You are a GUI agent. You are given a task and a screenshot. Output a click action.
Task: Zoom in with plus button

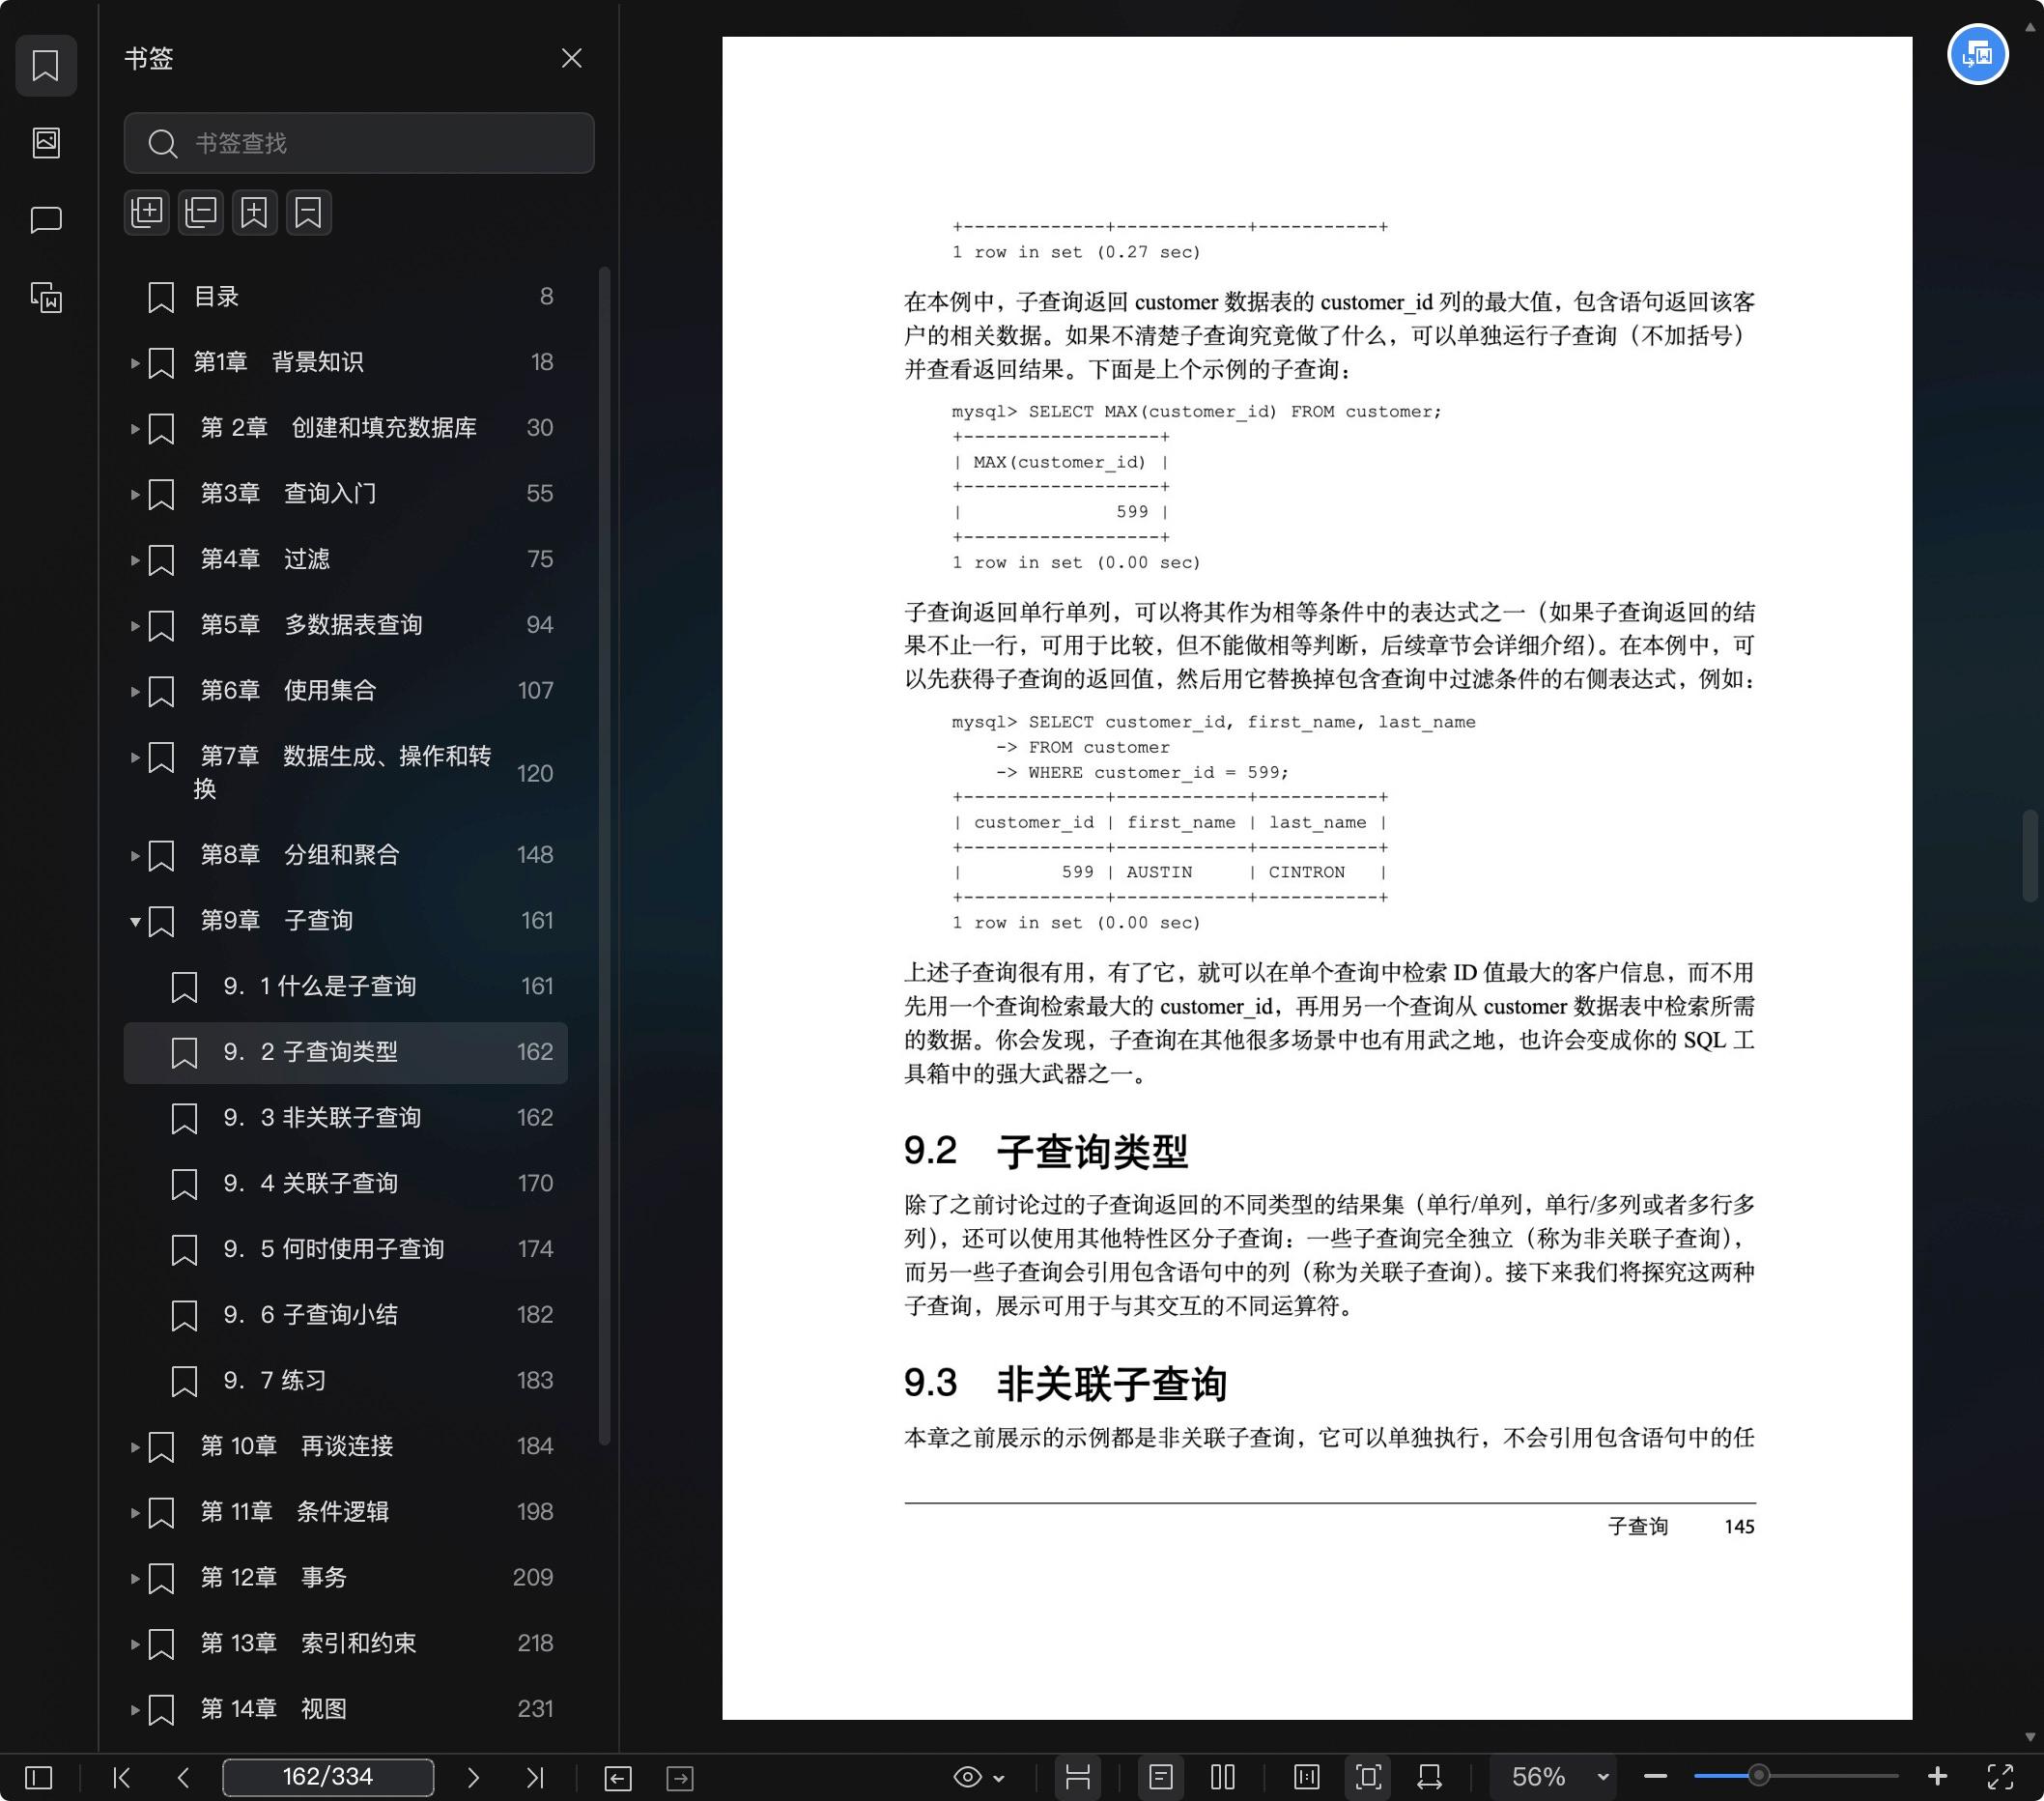pyautogui.click(x=1937, y=1777)
